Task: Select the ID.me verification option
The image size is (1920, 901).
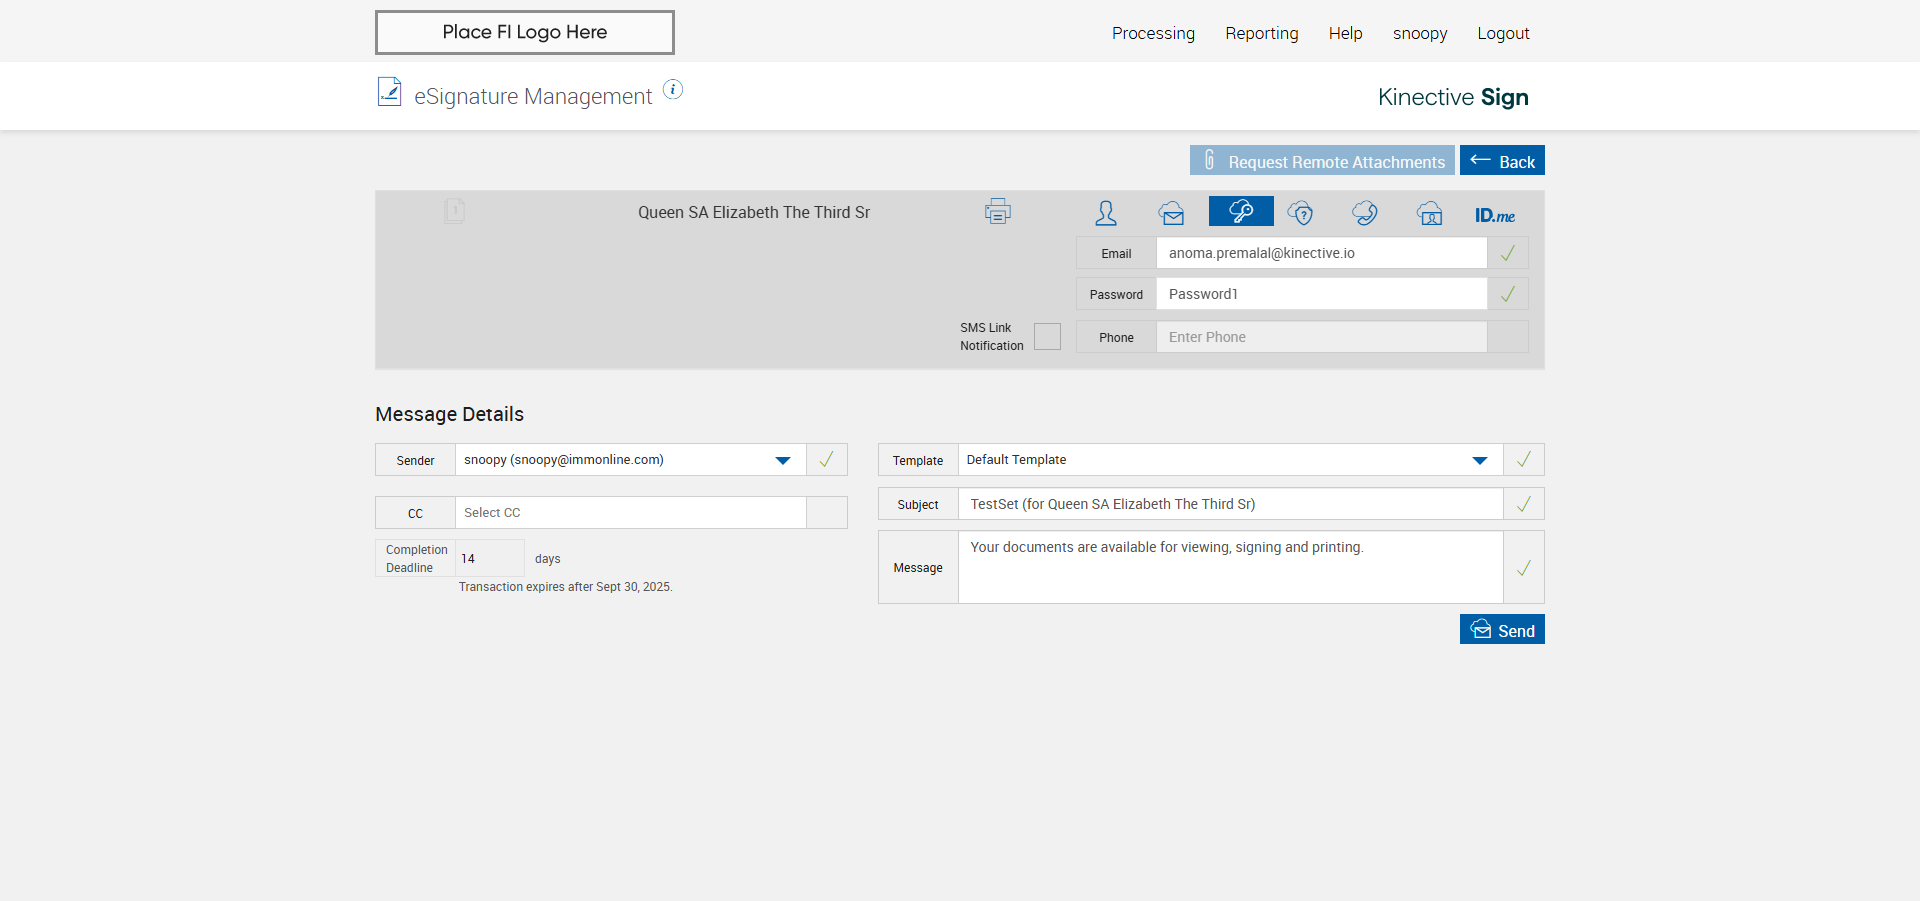Action: point(1494,215)
